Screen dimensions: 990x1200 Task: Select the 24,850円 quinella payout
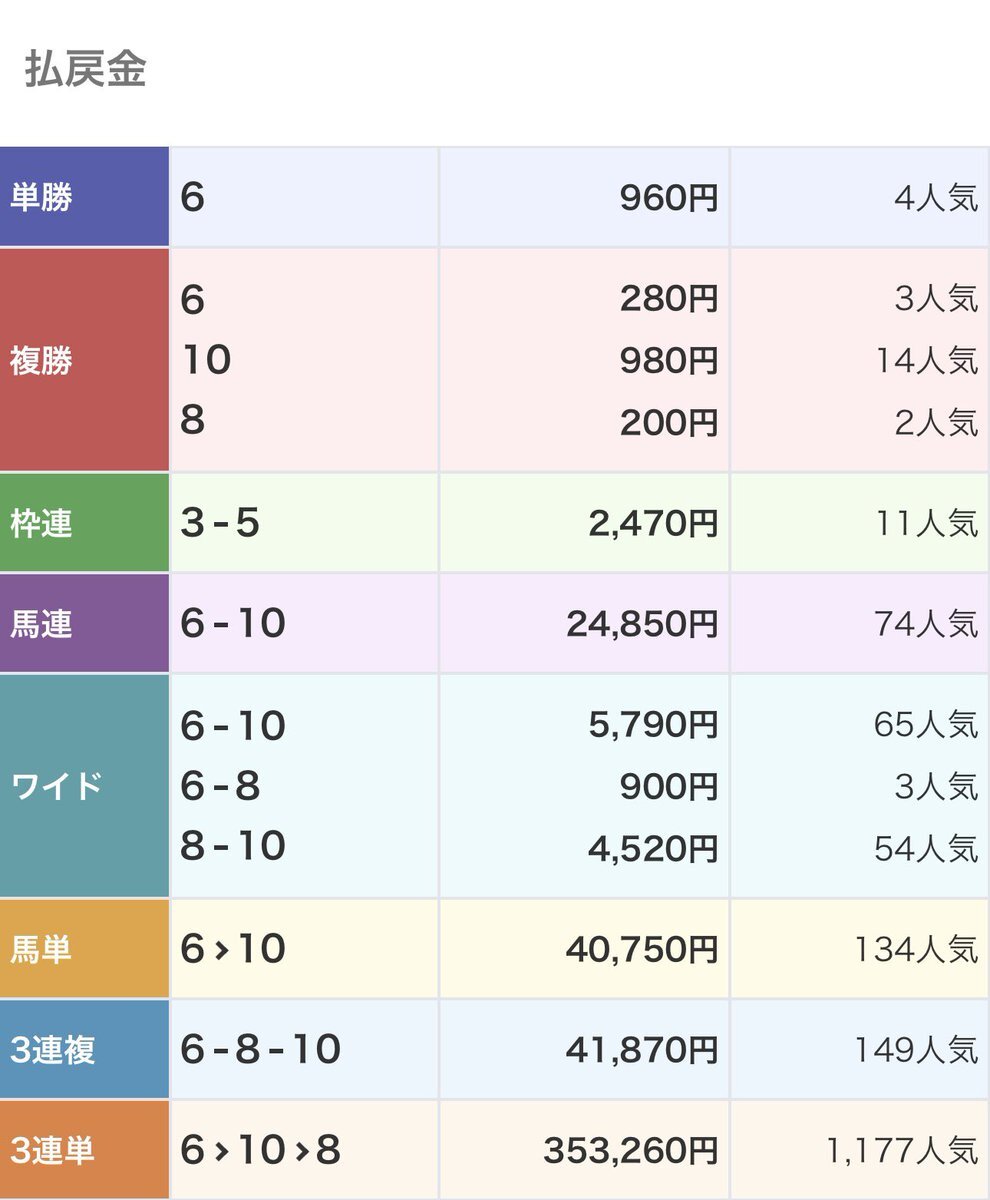pyautogui.click(x=642, y=624)
